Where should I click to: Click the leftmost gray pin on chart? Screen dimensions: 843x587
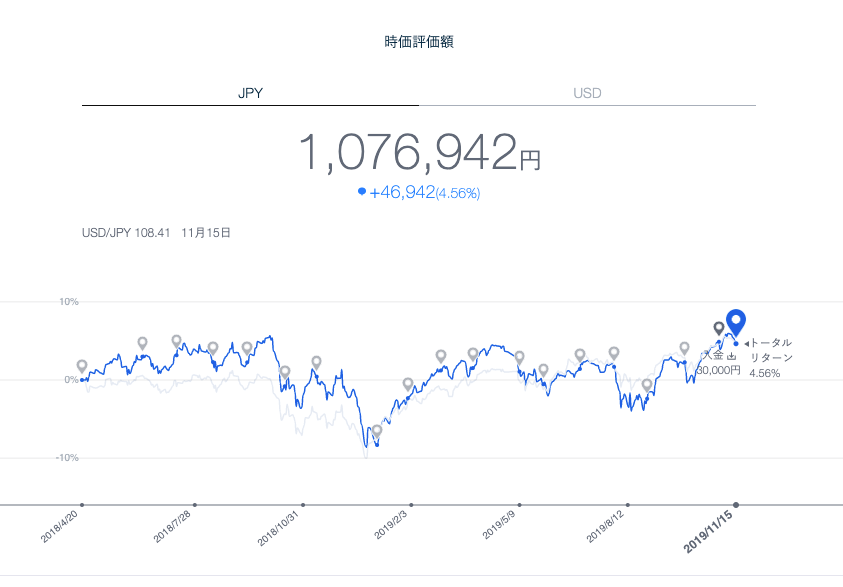(x=82, y=366)
